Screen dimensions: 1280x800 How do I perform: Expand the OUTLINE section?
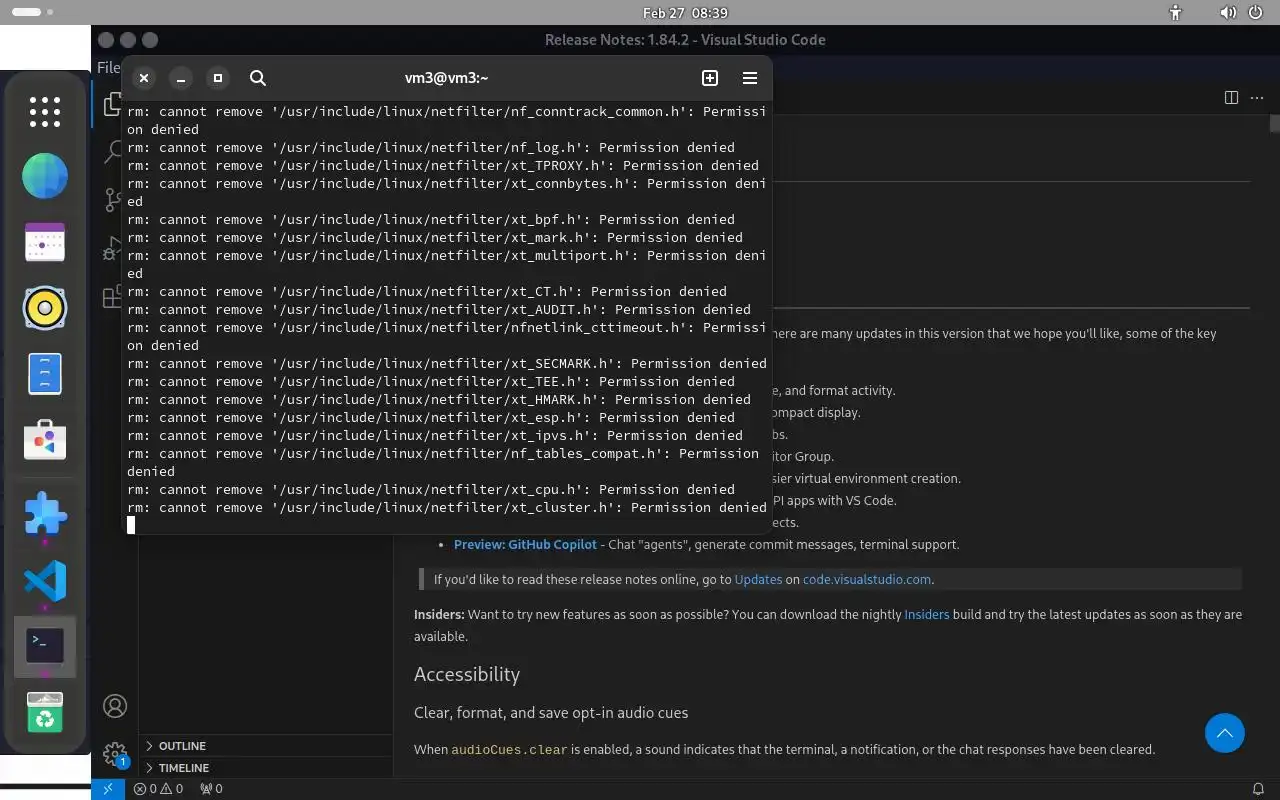(180, 746)
